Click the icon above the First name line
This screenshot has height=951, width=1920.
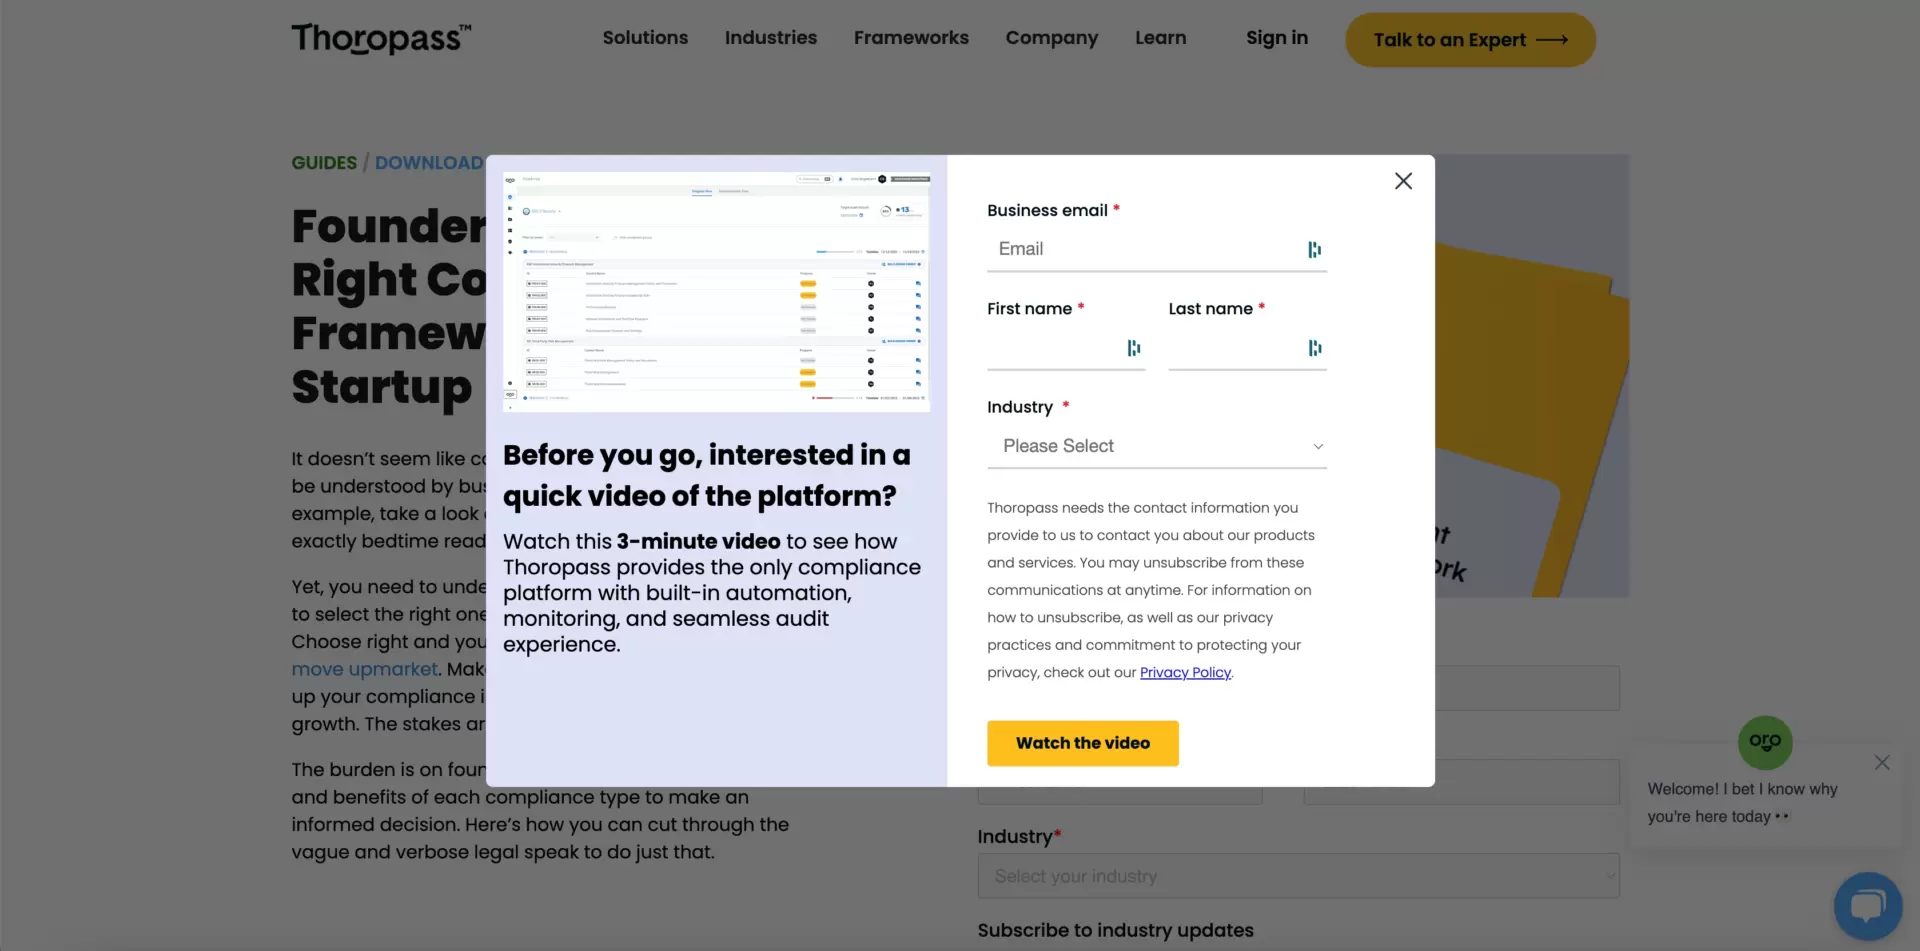click(1133, 348)
